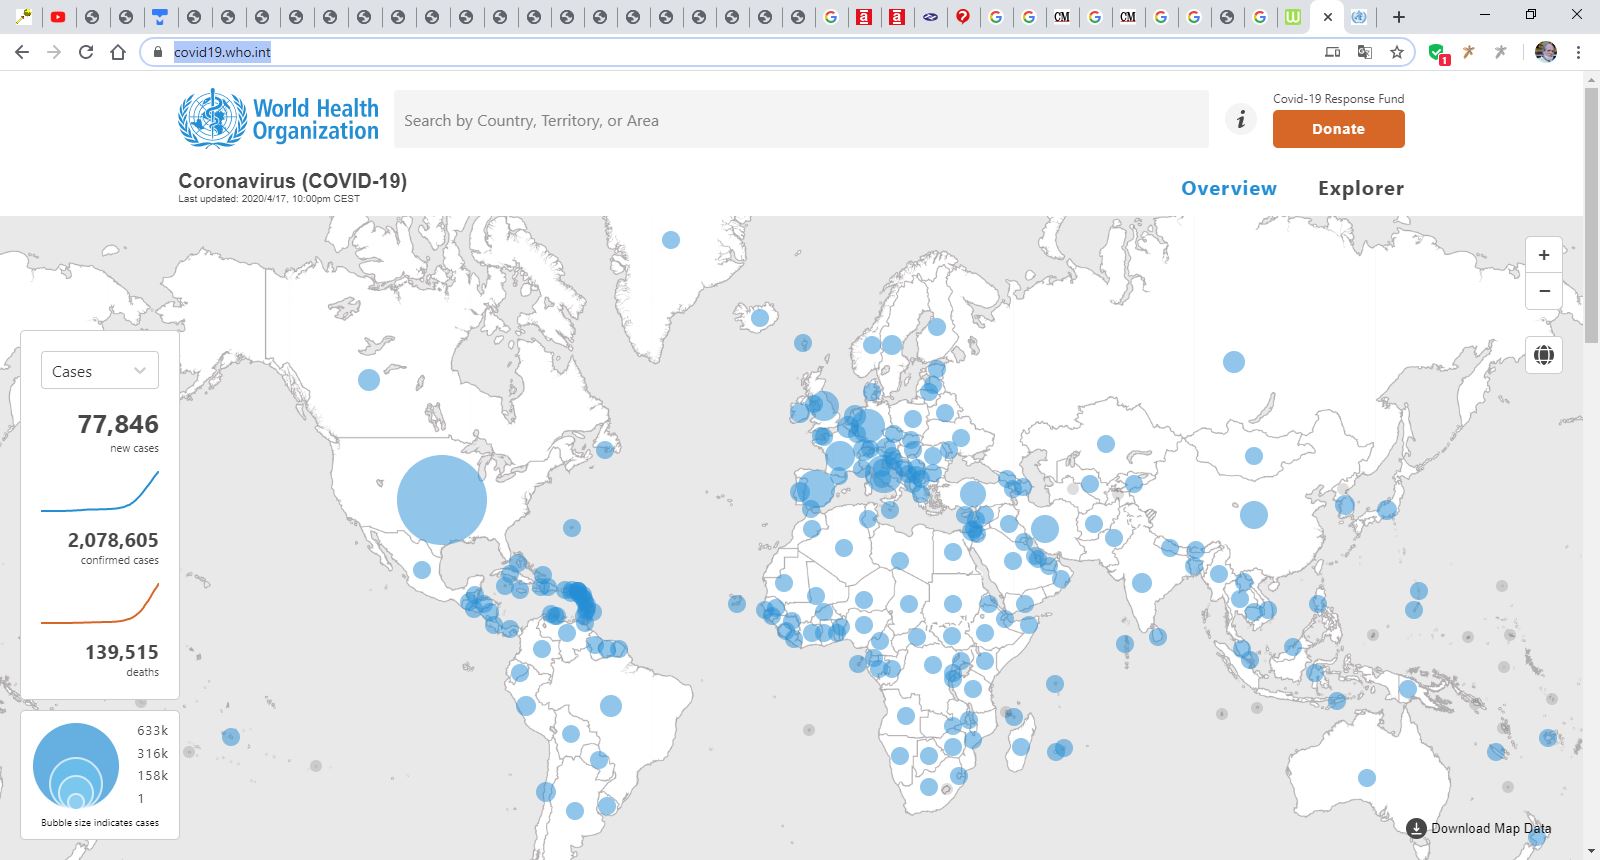Open the browser home page
1600x860 pixels.
(118, 52)
